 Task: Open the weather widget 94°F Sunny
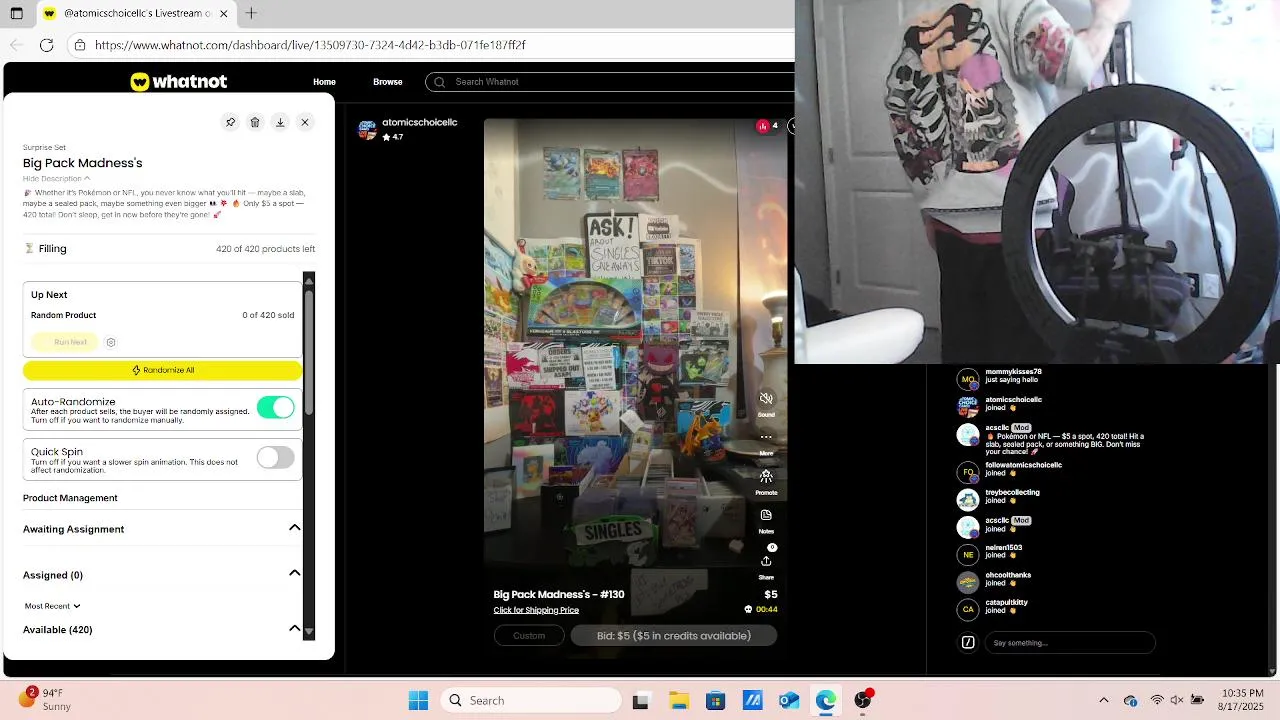45,700
